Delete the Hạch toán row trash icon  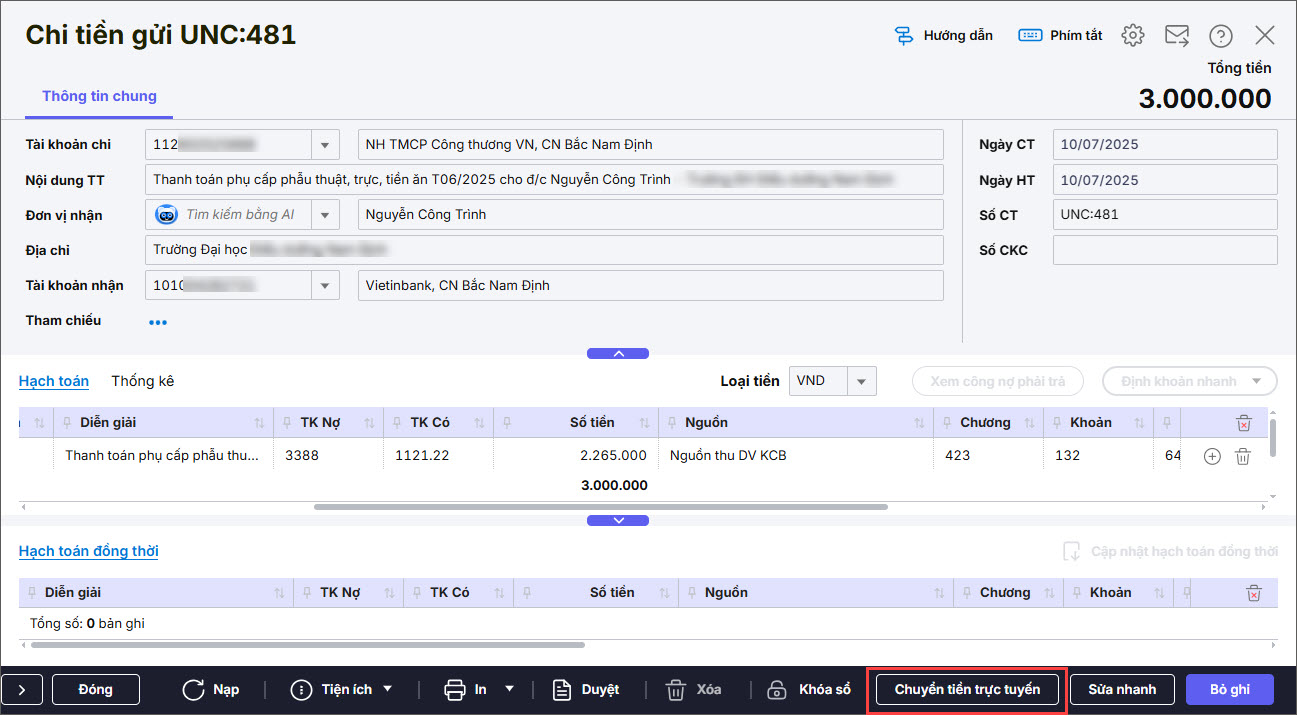point(1242,456)
